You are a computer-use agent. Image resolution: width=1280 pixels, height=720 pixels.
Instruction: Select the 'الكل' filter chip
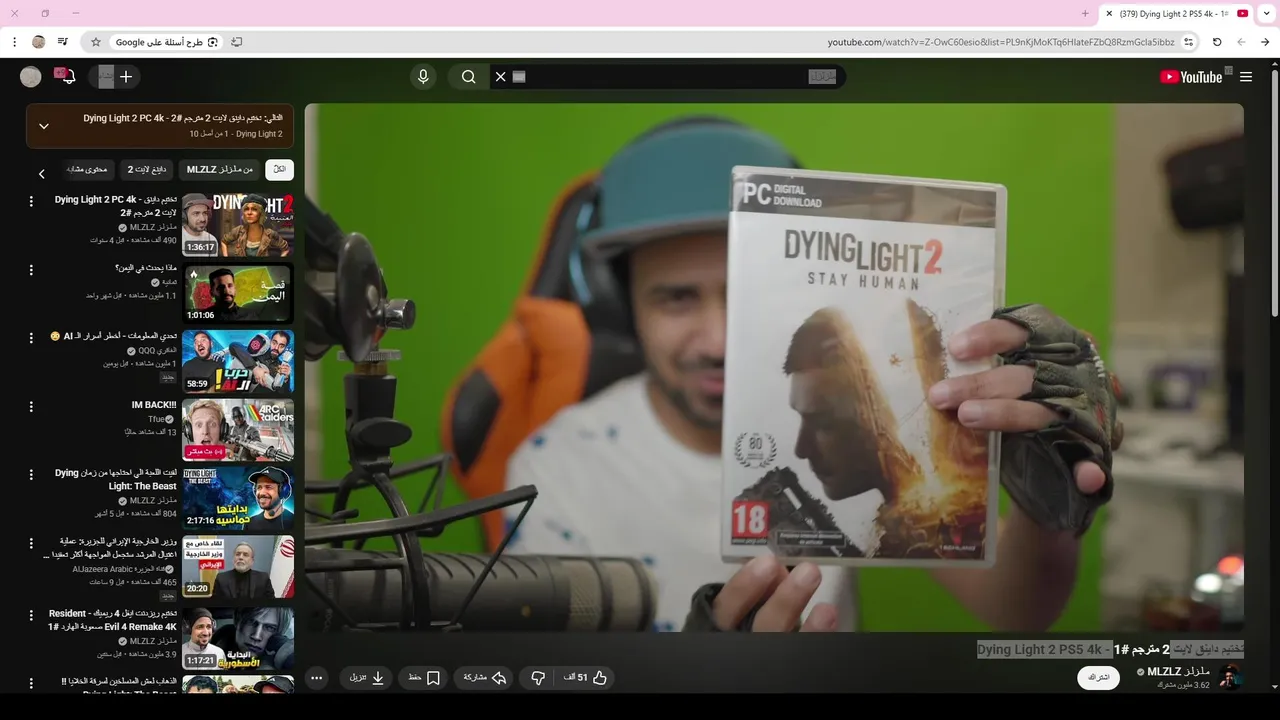pyautogui.click(x=280, y=170)
